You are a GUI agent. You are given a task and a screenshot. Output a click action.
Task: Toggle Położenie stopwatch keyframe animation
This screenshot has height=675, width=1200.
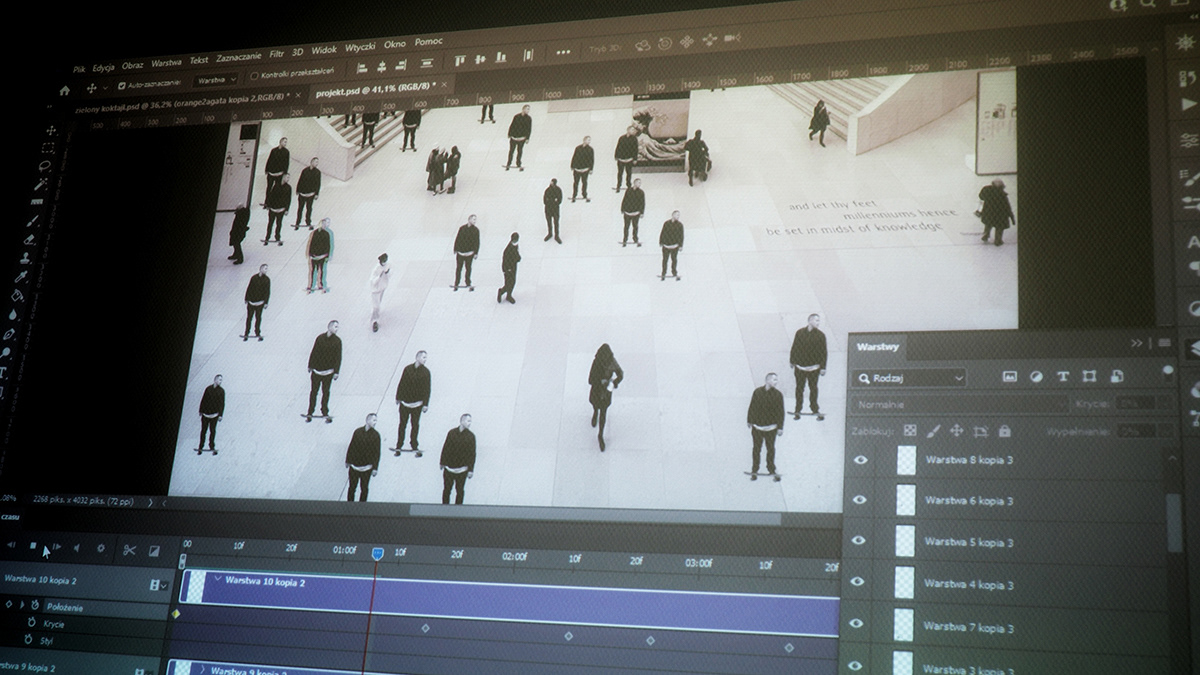(35, 606)
